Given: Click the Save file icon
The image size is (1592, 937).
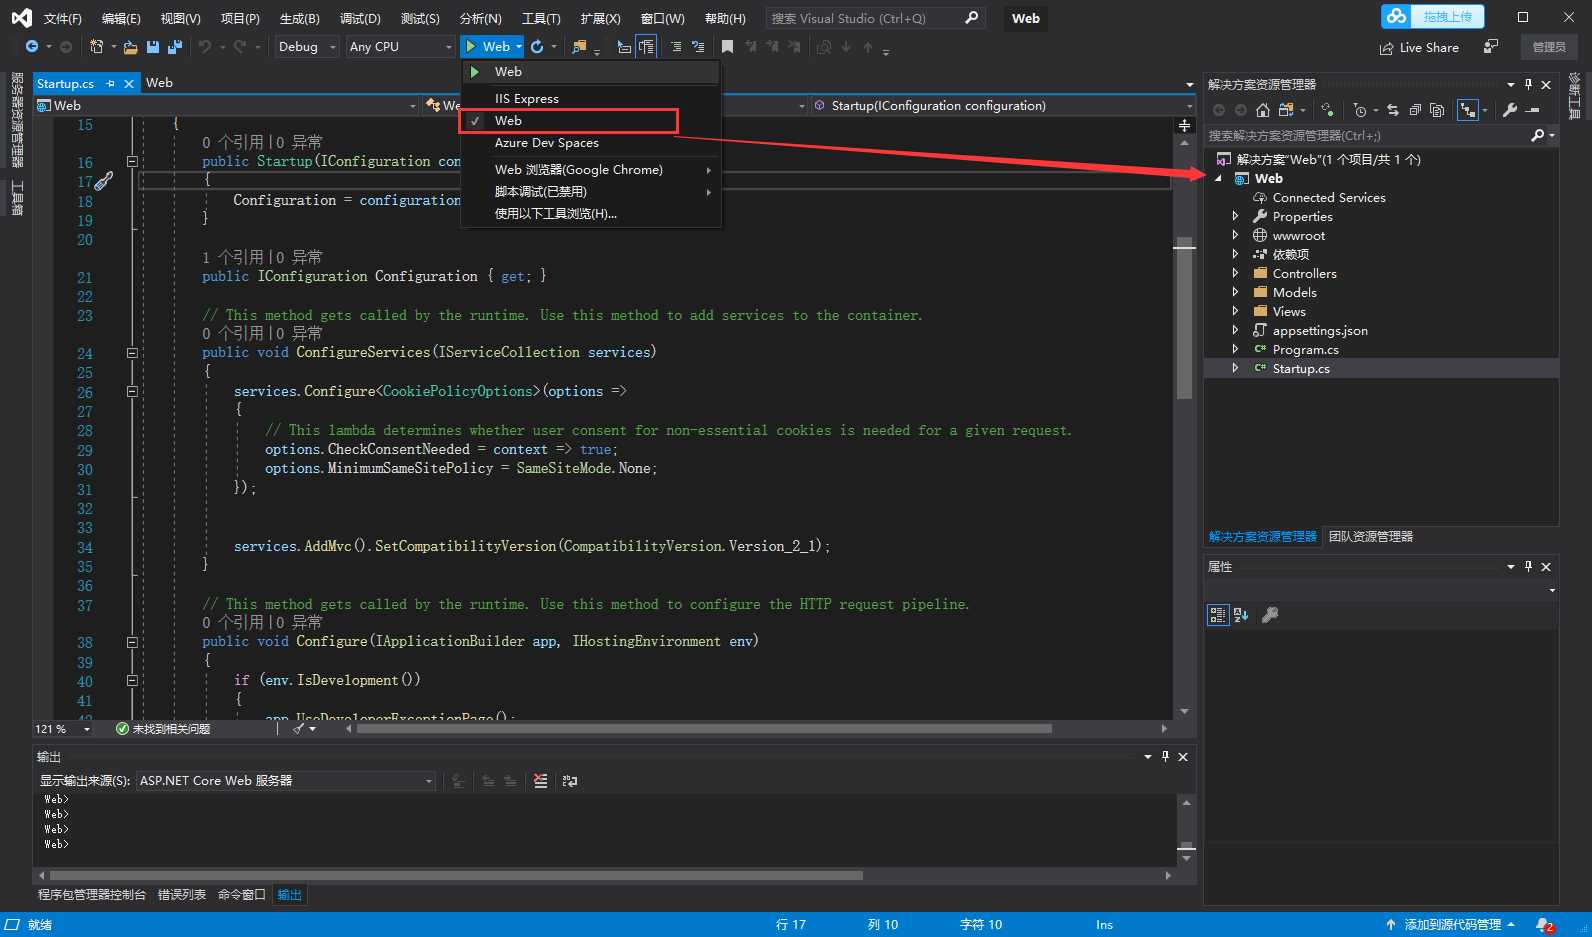Looking at the screenshot, I should point(153,46).
